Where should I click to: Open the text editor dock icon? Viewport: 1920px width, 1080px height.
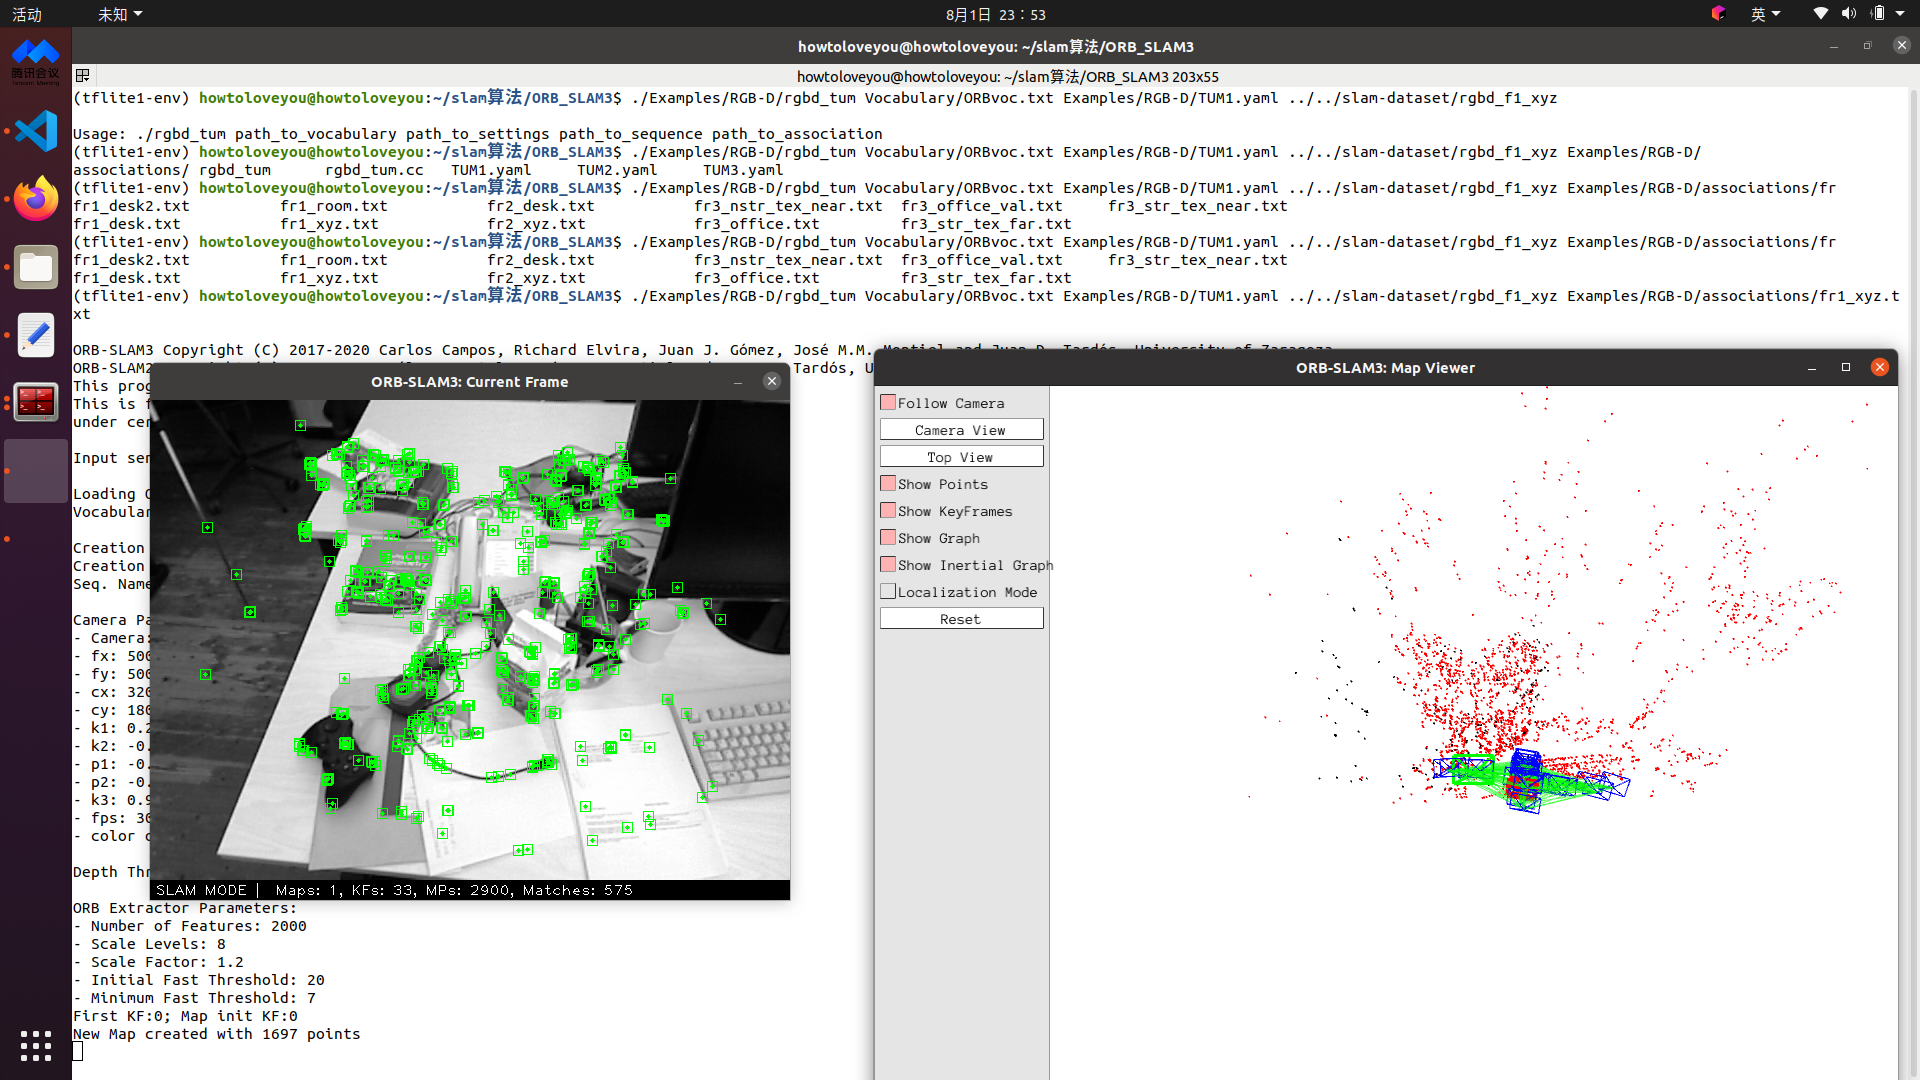(x=36, y=335)
